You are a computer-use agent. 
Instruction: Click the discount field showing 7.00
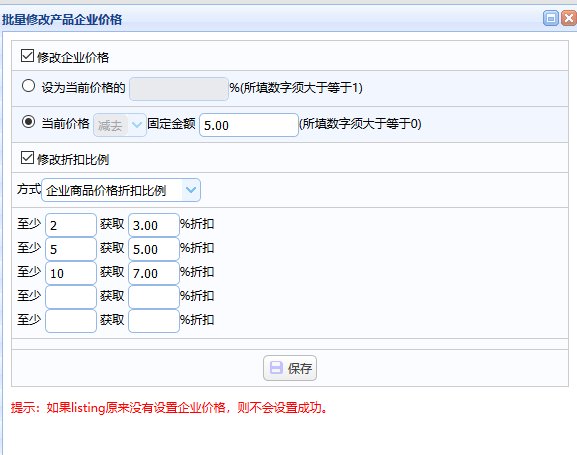coord(154,273)
